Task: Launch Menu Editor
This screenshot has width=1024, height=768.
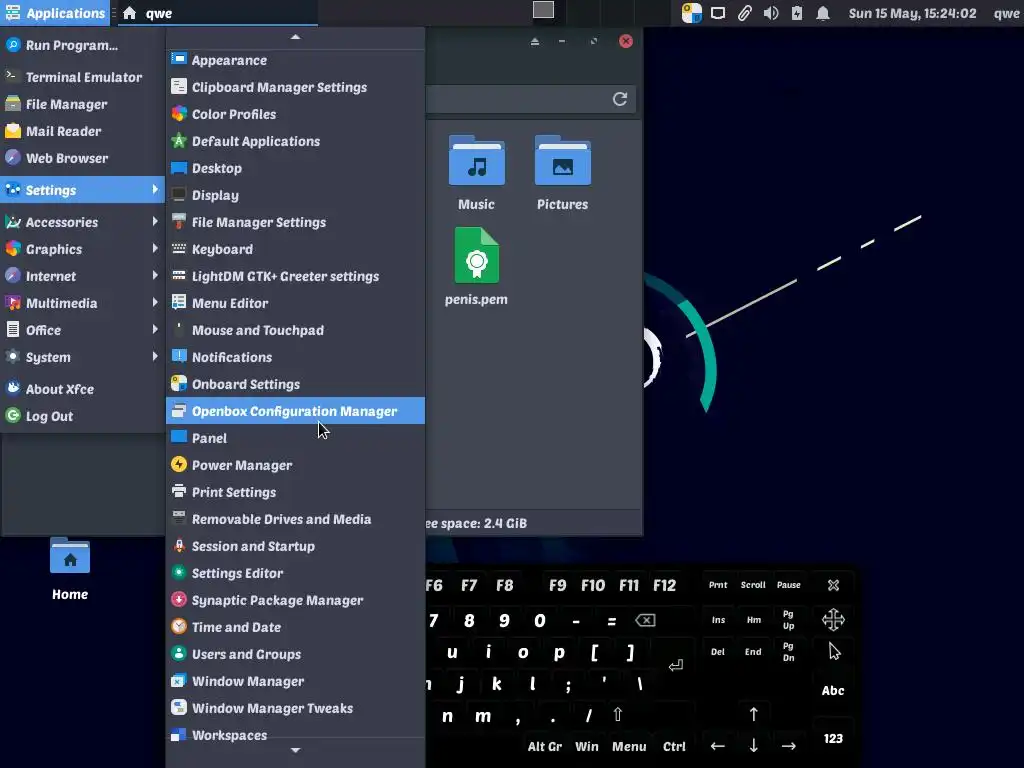Action: (x=295, y=303)
